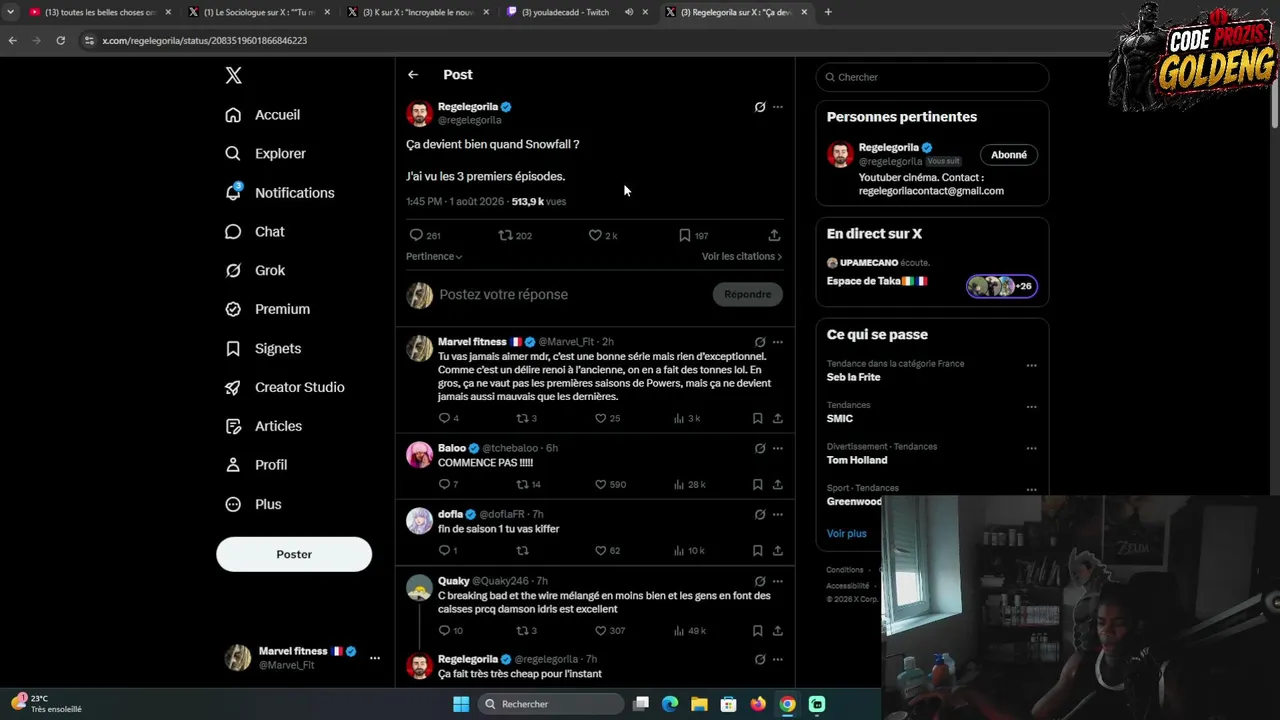Expand Voir les citations link
1280x720 pixels.
coord(742,257)
